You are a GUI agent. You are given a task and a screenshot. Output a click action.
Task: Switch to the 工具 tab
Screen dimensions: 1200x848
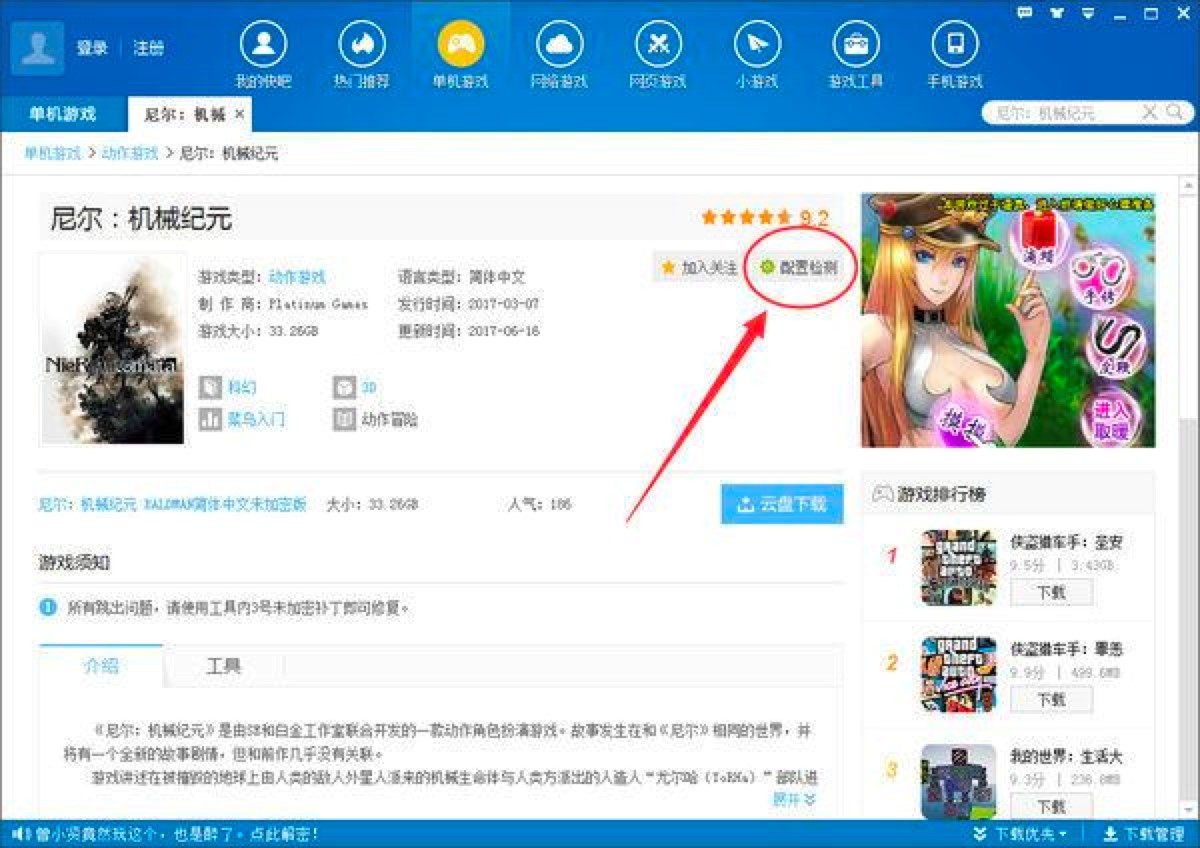[x=224, y=666]
